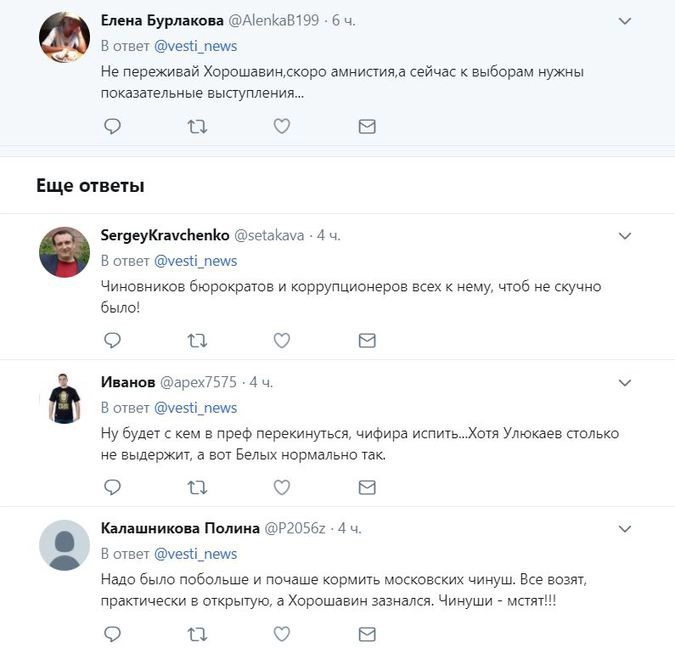The width and height of the screenshot is (675, 648).
Task: Reply to SergeyKravchenko's tweet
Action: coord(113,340)
